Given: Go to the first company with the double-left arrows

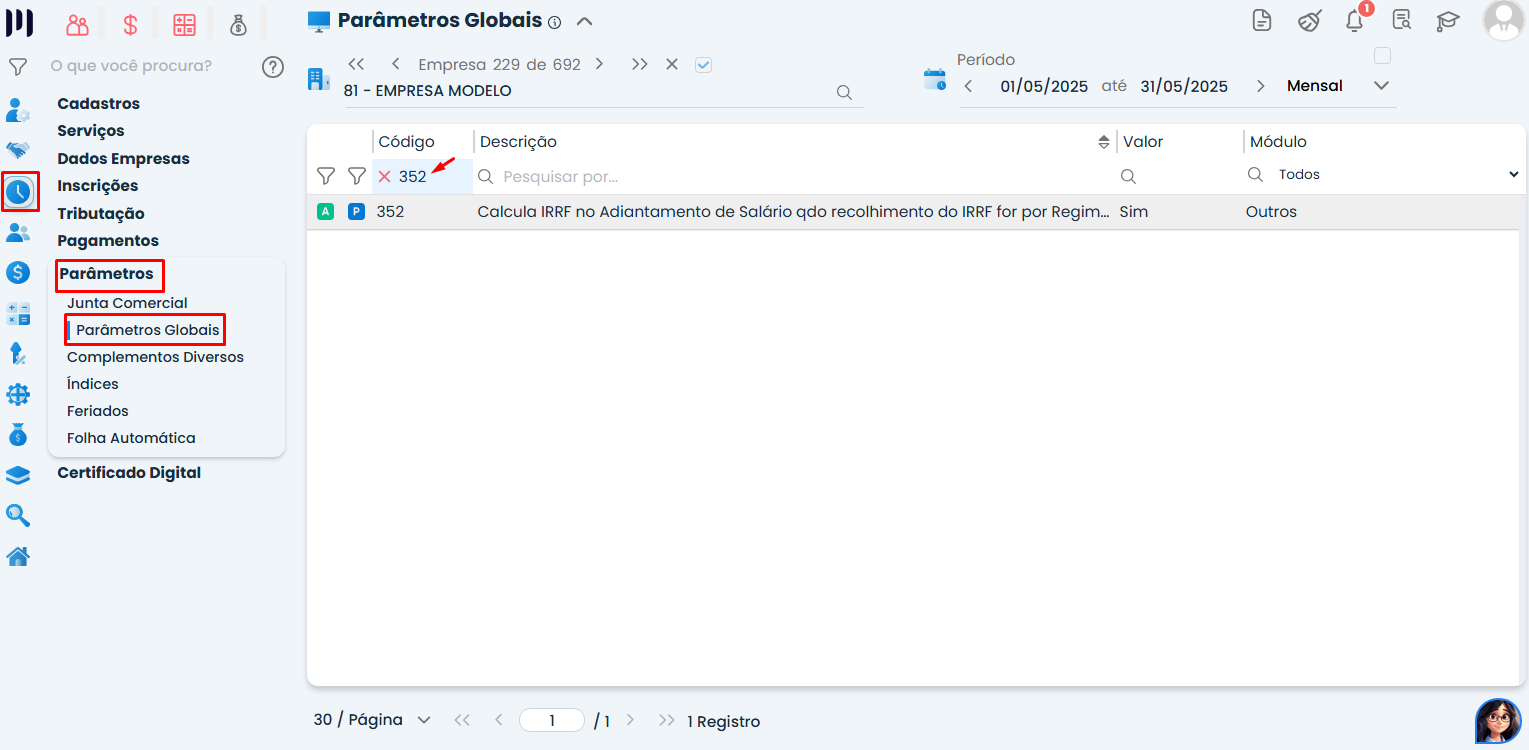Looking at the screenshot, I should pyautogui.click(x=356, y=64).
